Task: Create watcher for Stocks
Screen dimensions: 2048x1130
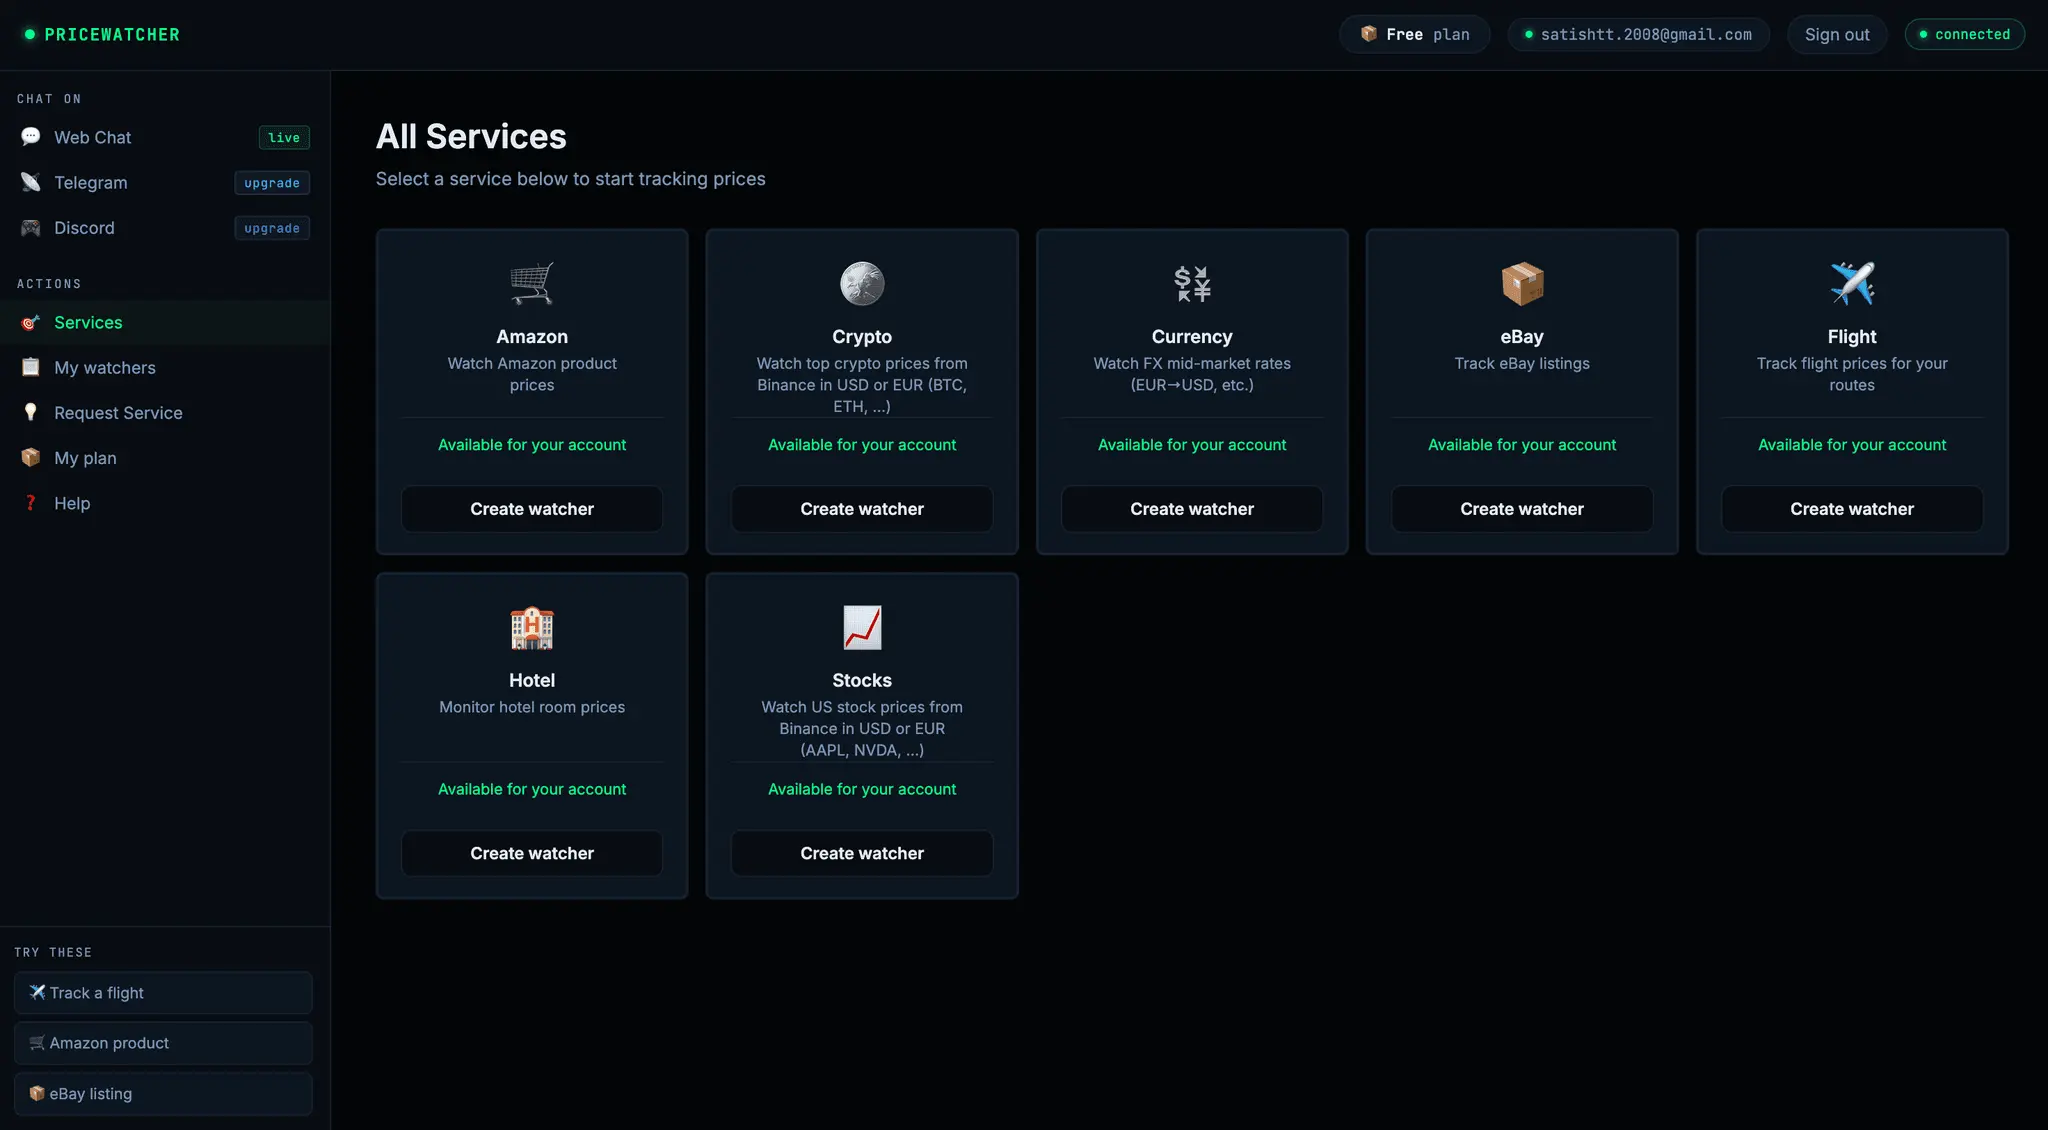Action: tap(862, 853)
